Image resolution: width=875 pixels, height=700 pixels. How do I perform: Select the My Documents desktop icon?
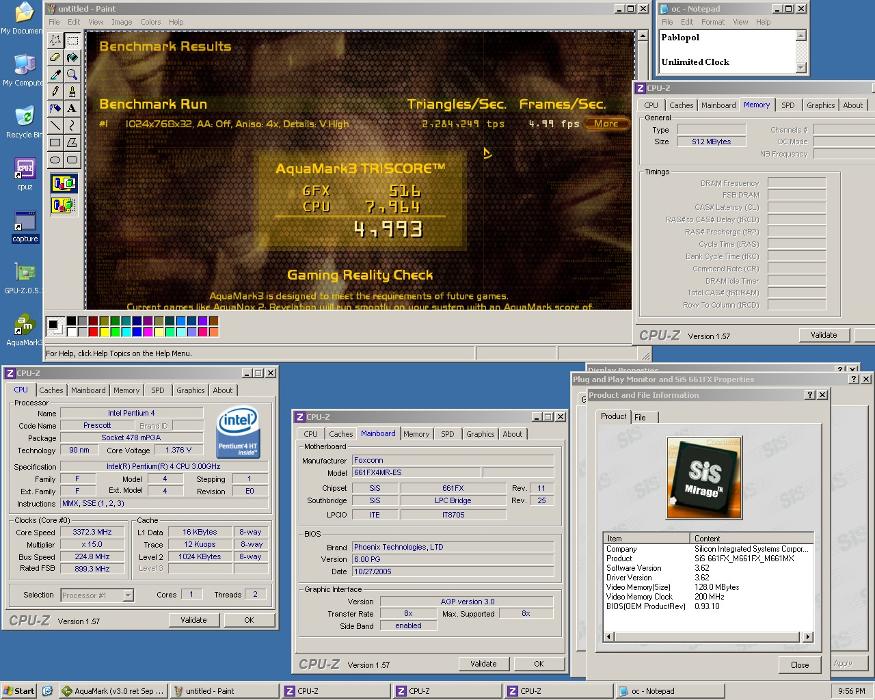21,19
